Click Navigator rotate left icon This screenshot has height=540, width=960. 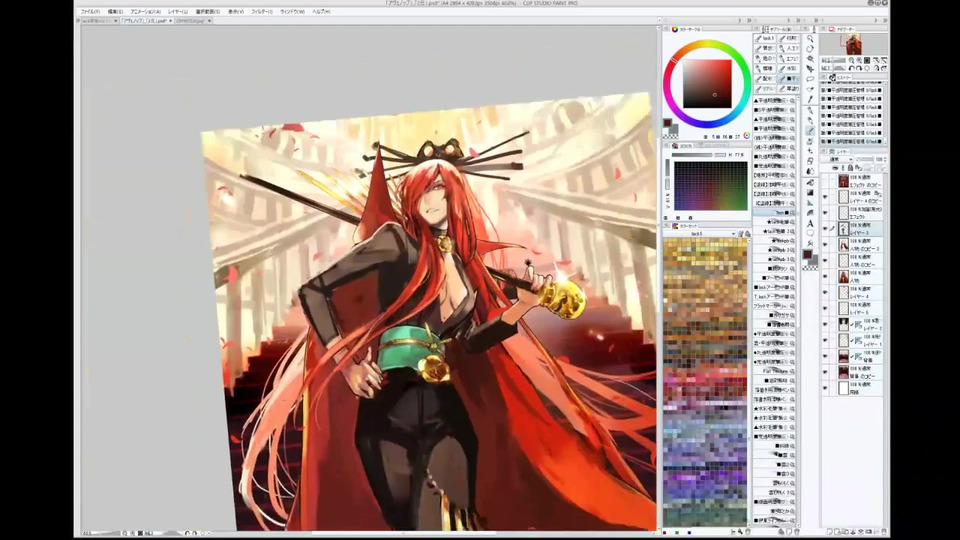coord(852,68)
